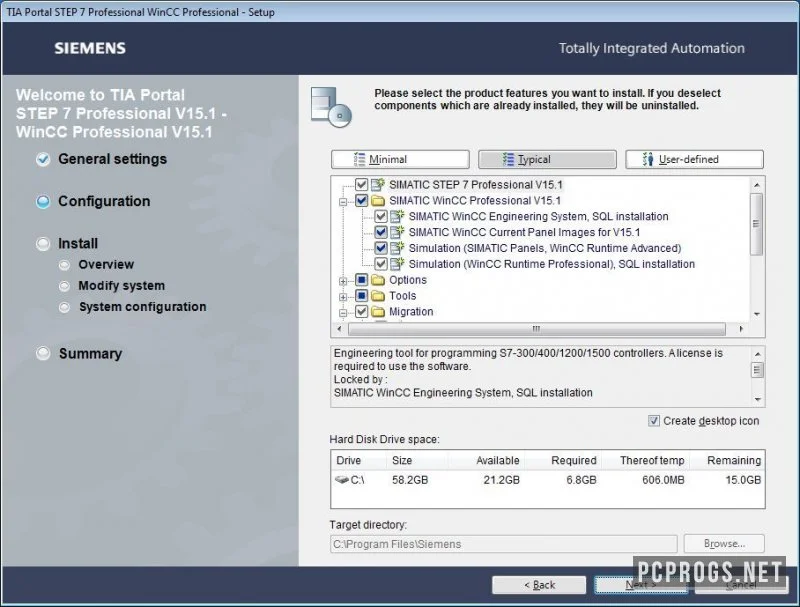Go to General settings step
This screenshot has height=607, width=800.
tap(112, 159)
